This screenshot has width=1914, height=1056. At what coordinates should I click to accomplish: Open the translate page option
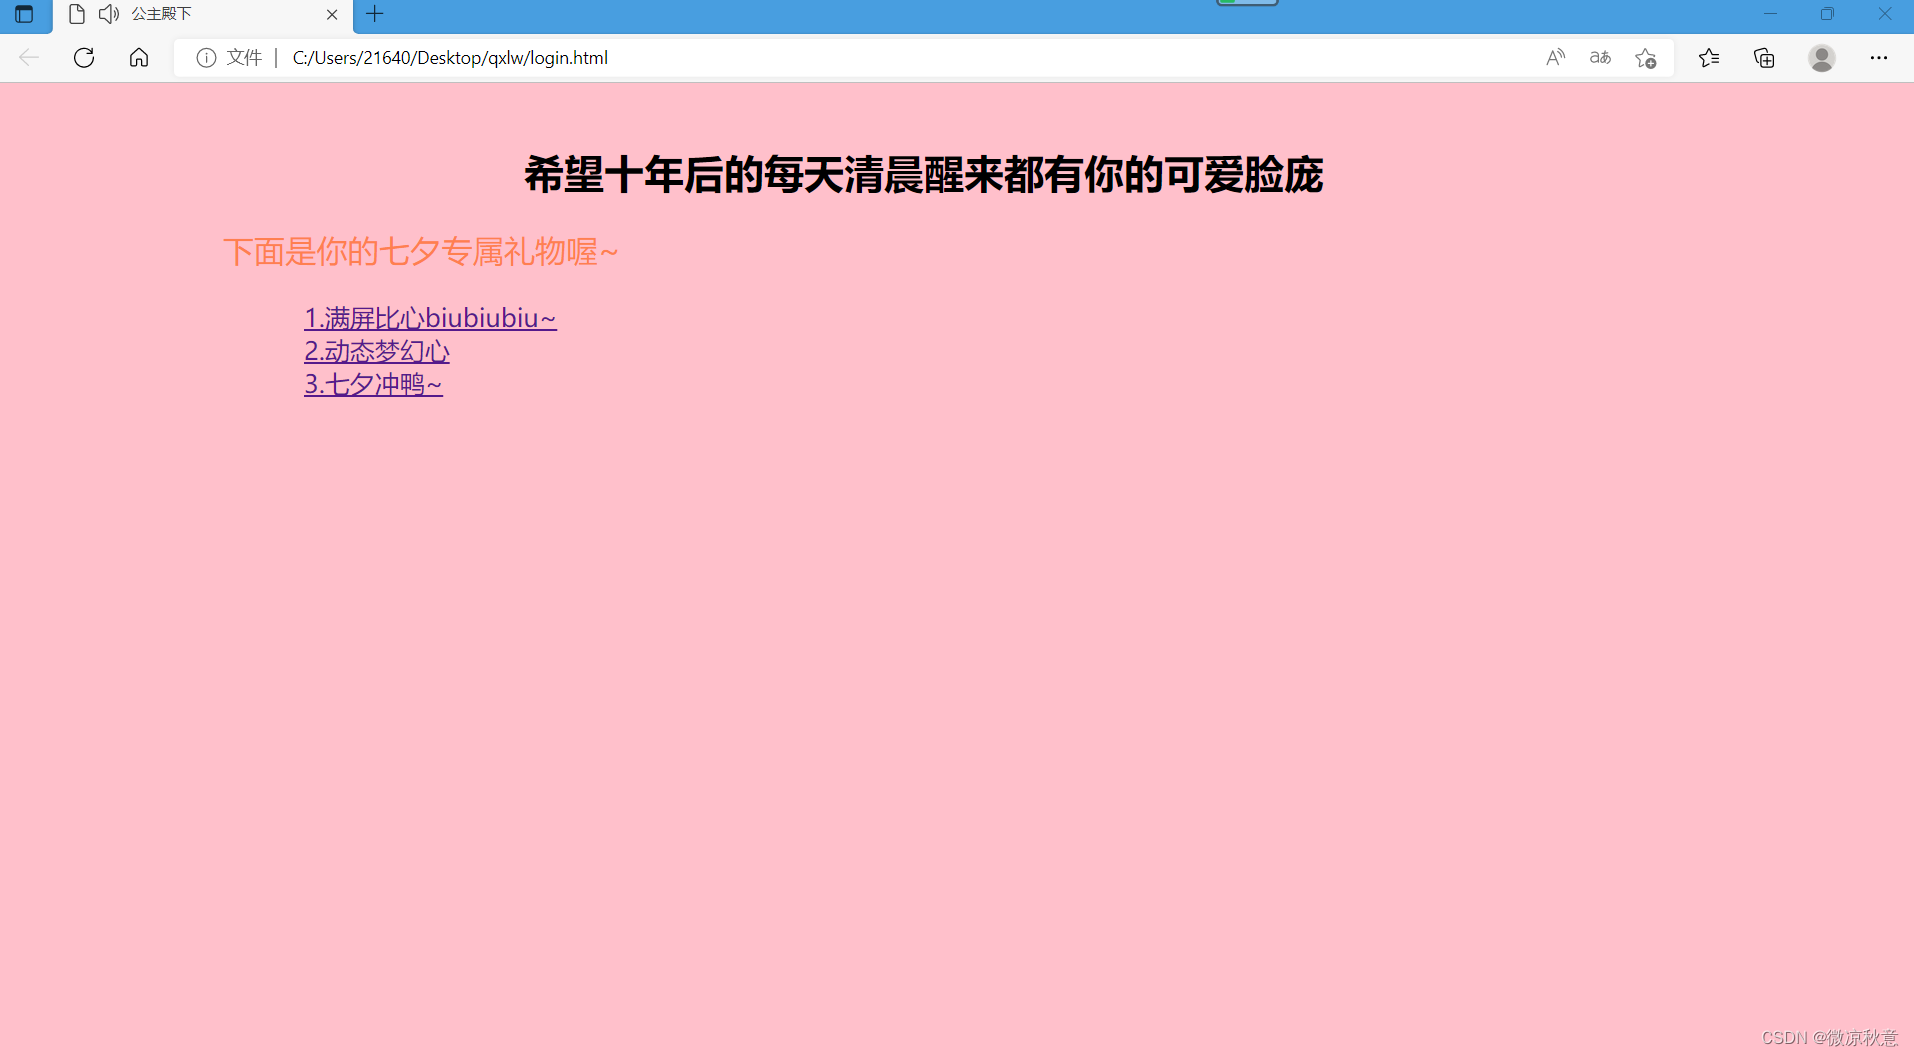click(1600, 58)
